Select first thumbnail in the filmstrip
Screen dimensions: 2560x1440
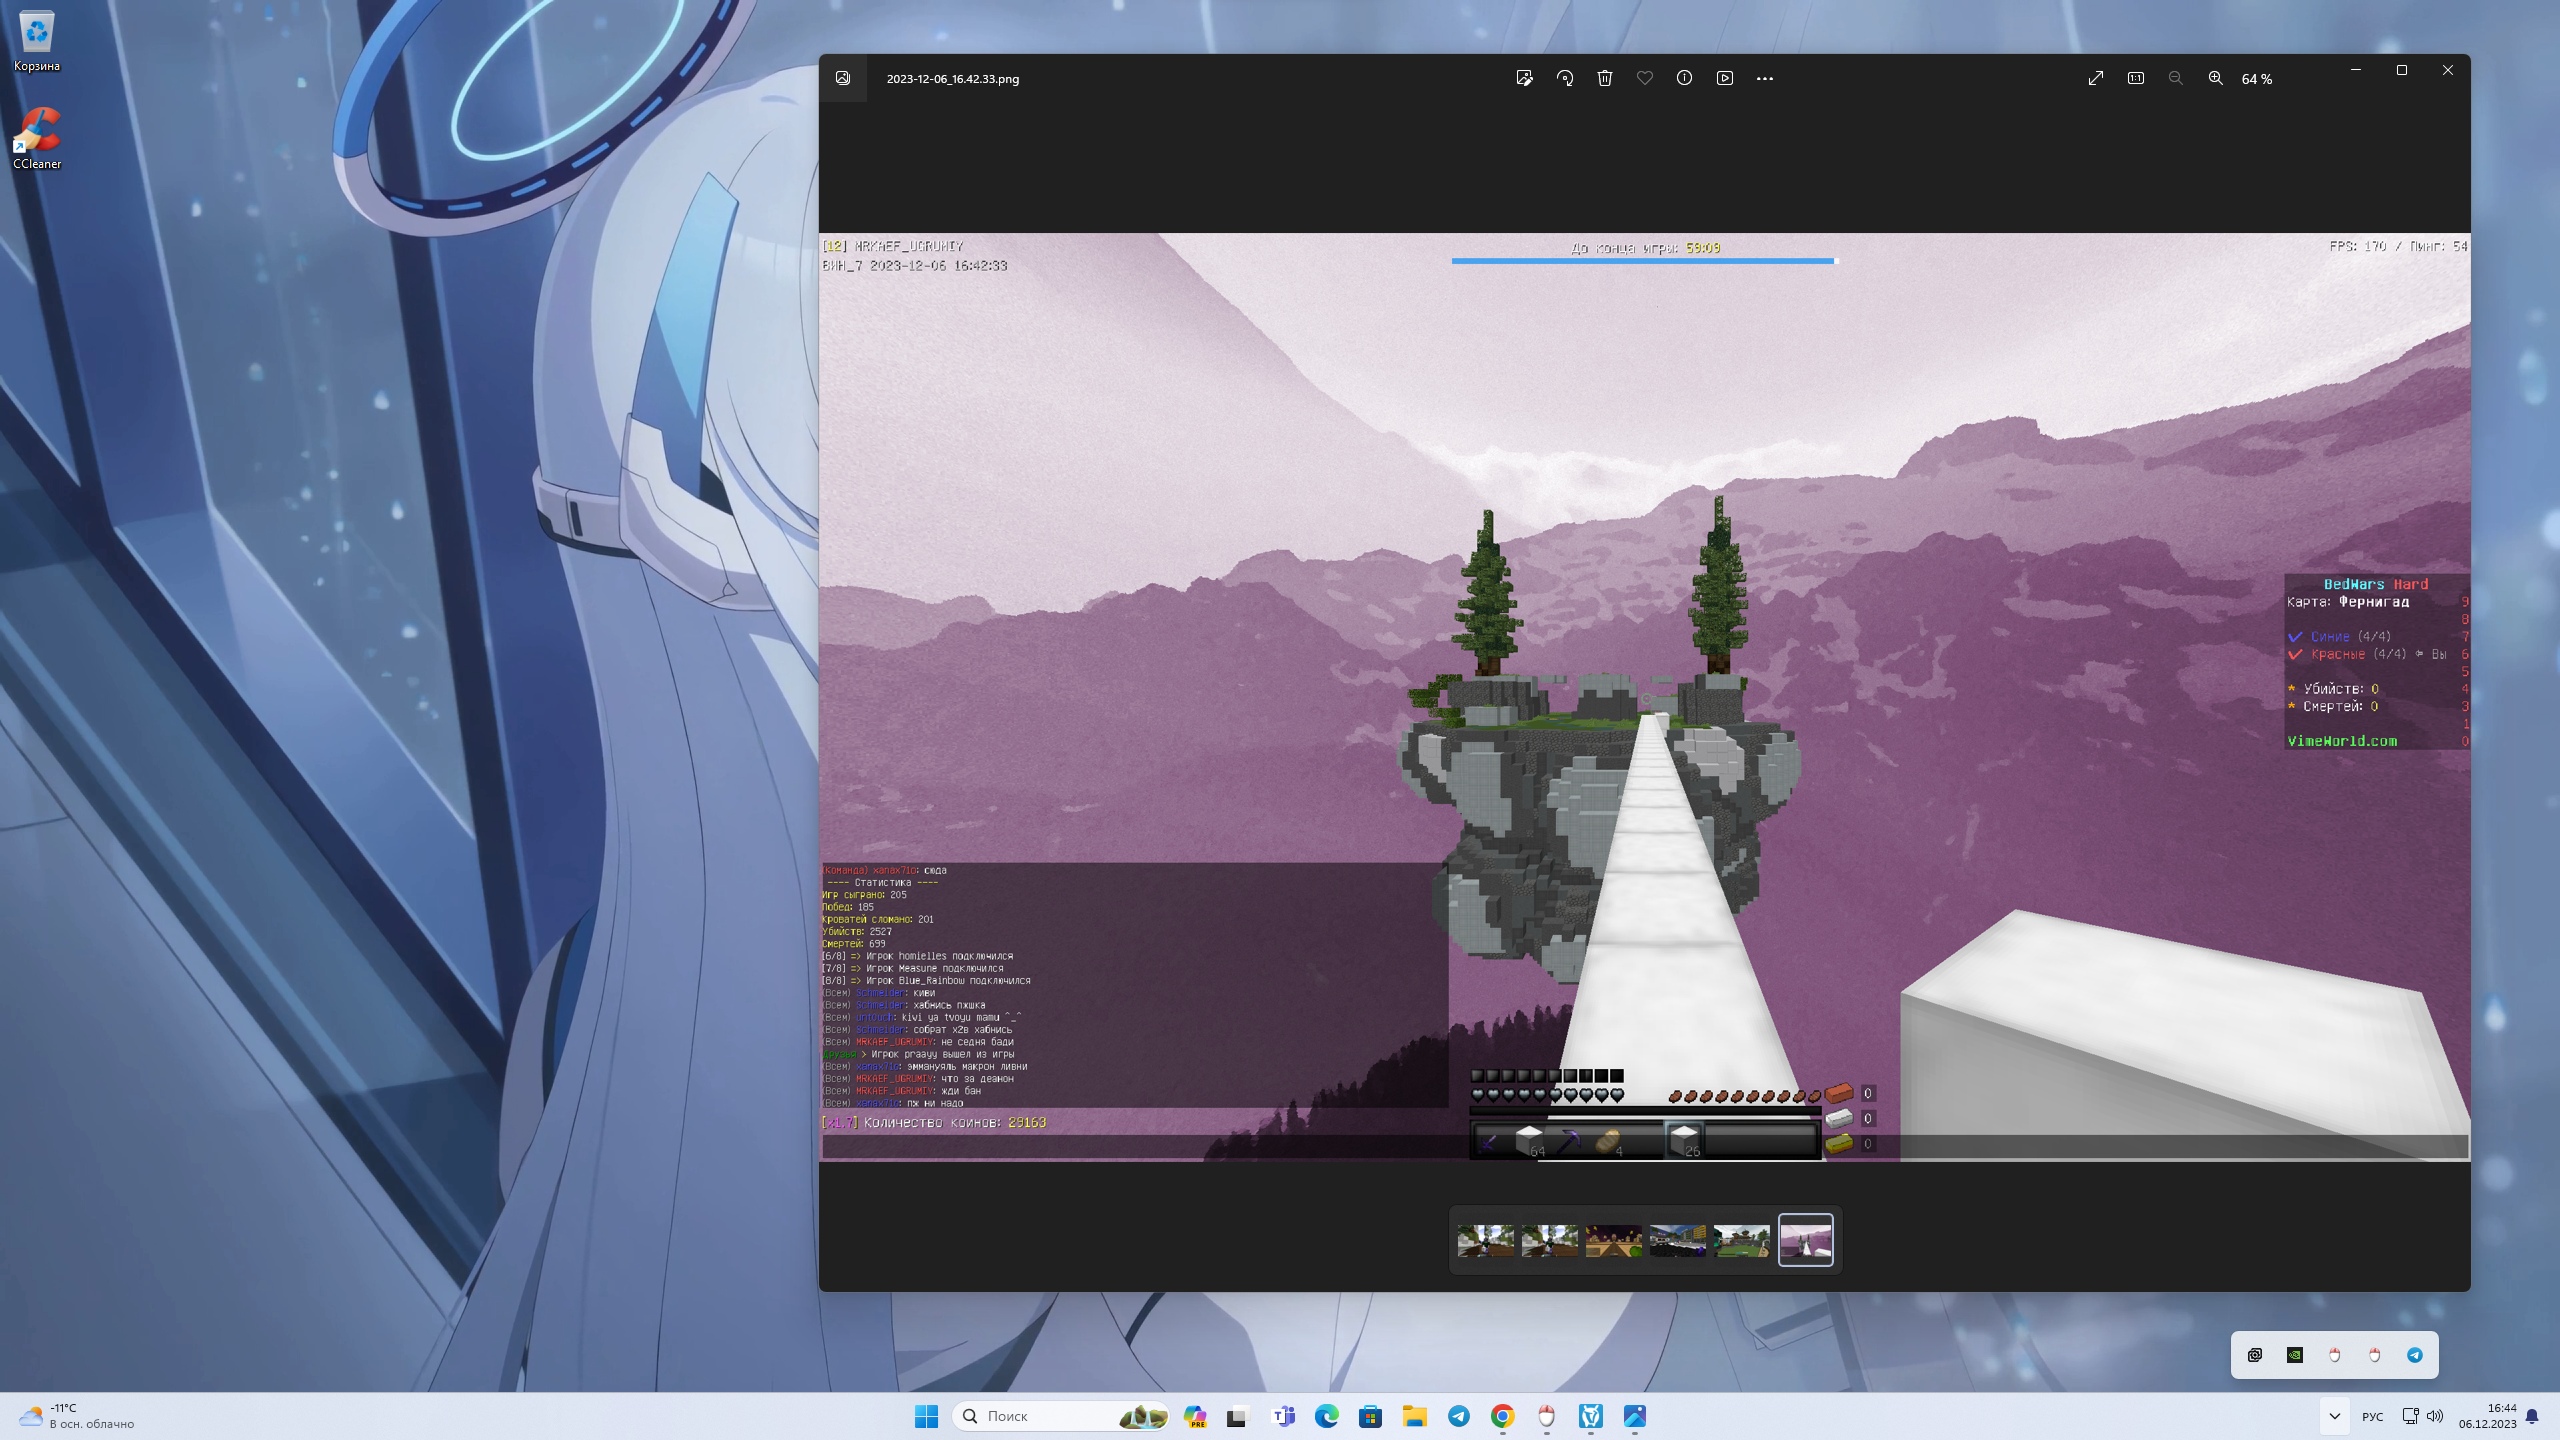[x=1485, y=1240]
